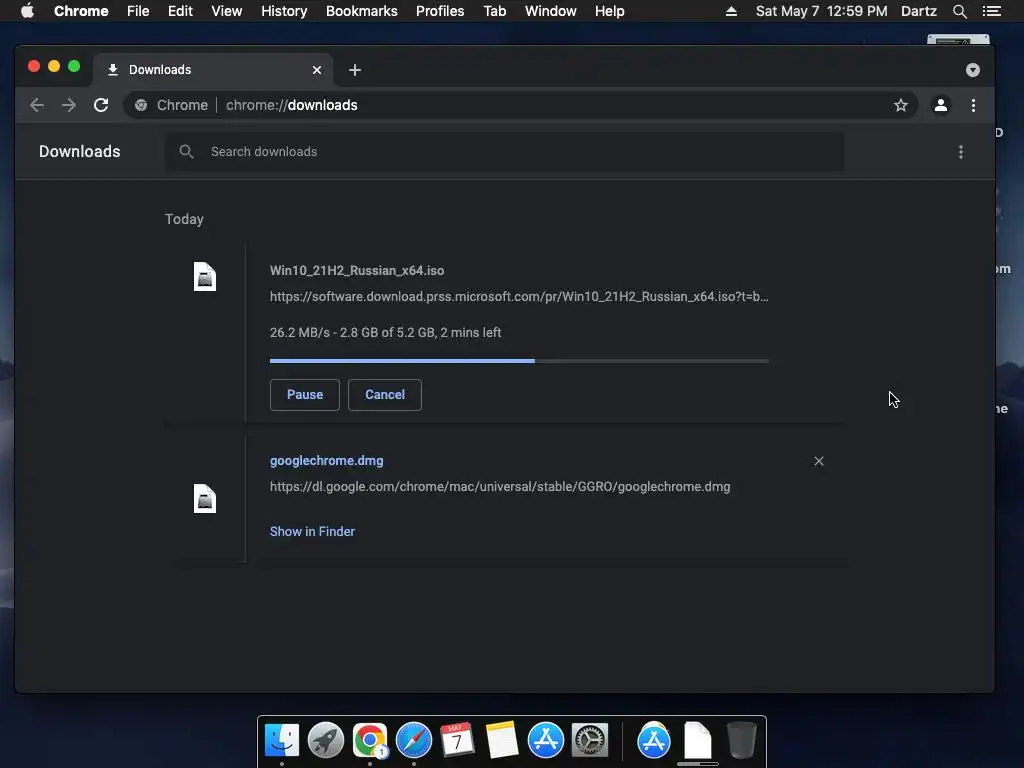Click the dl.google.com download URL

tap(500, 487)
